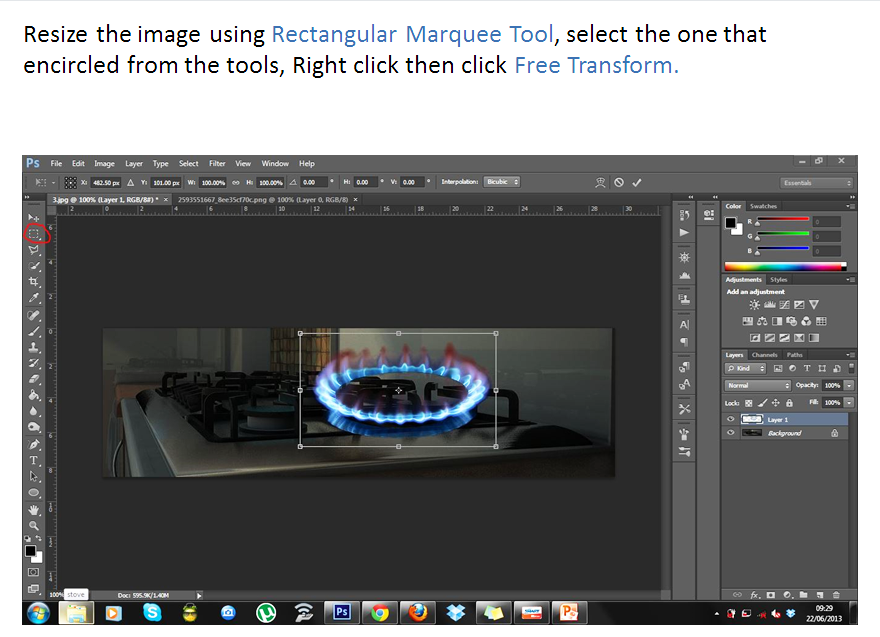Viewport: 880px width, 637px height.
Task: Open the Filter menu
Action: coord(217,163)
